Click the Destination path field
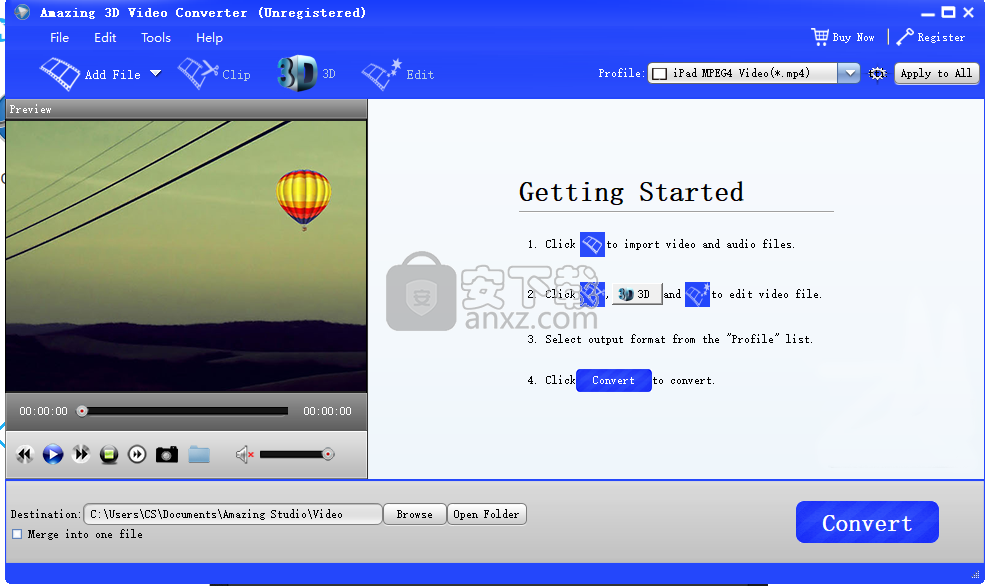988x586 pixels. [x=233, y=514]
